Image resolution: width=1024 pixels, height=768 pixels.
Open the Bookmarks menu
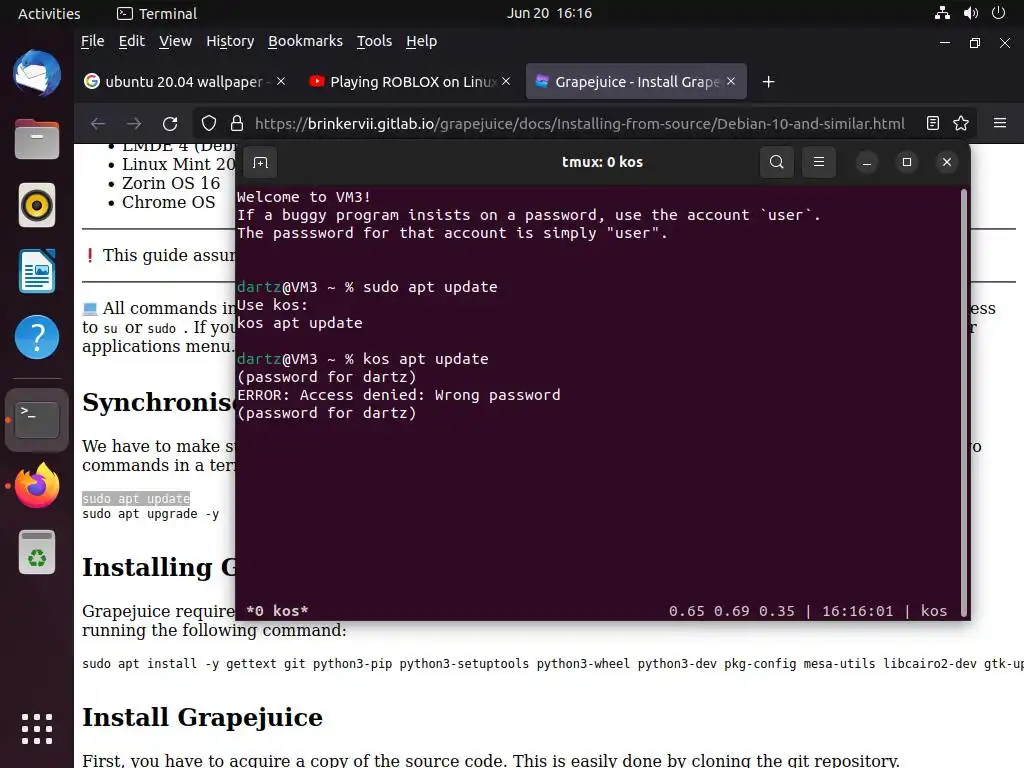305,41
